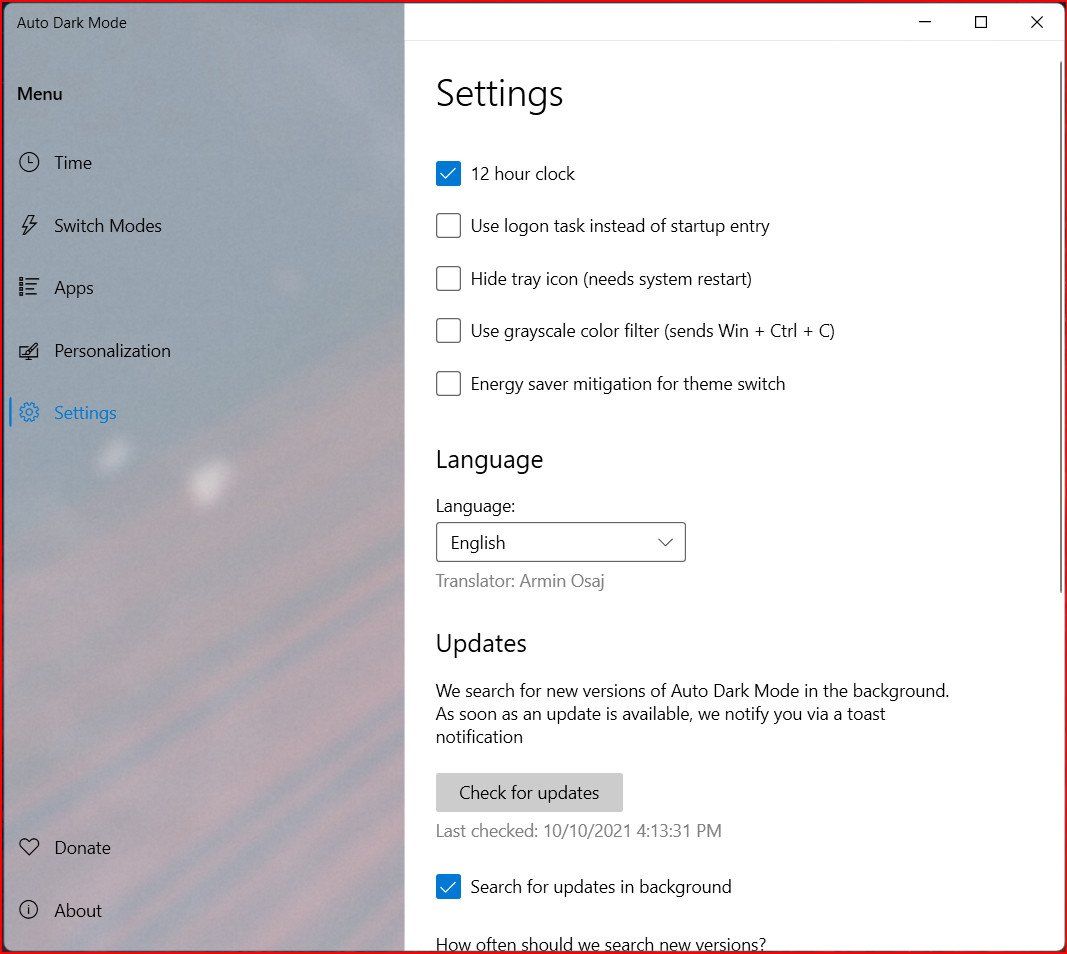Click the Updates section heading
The image size is (1067, 954).
click(x=481, y=643)
